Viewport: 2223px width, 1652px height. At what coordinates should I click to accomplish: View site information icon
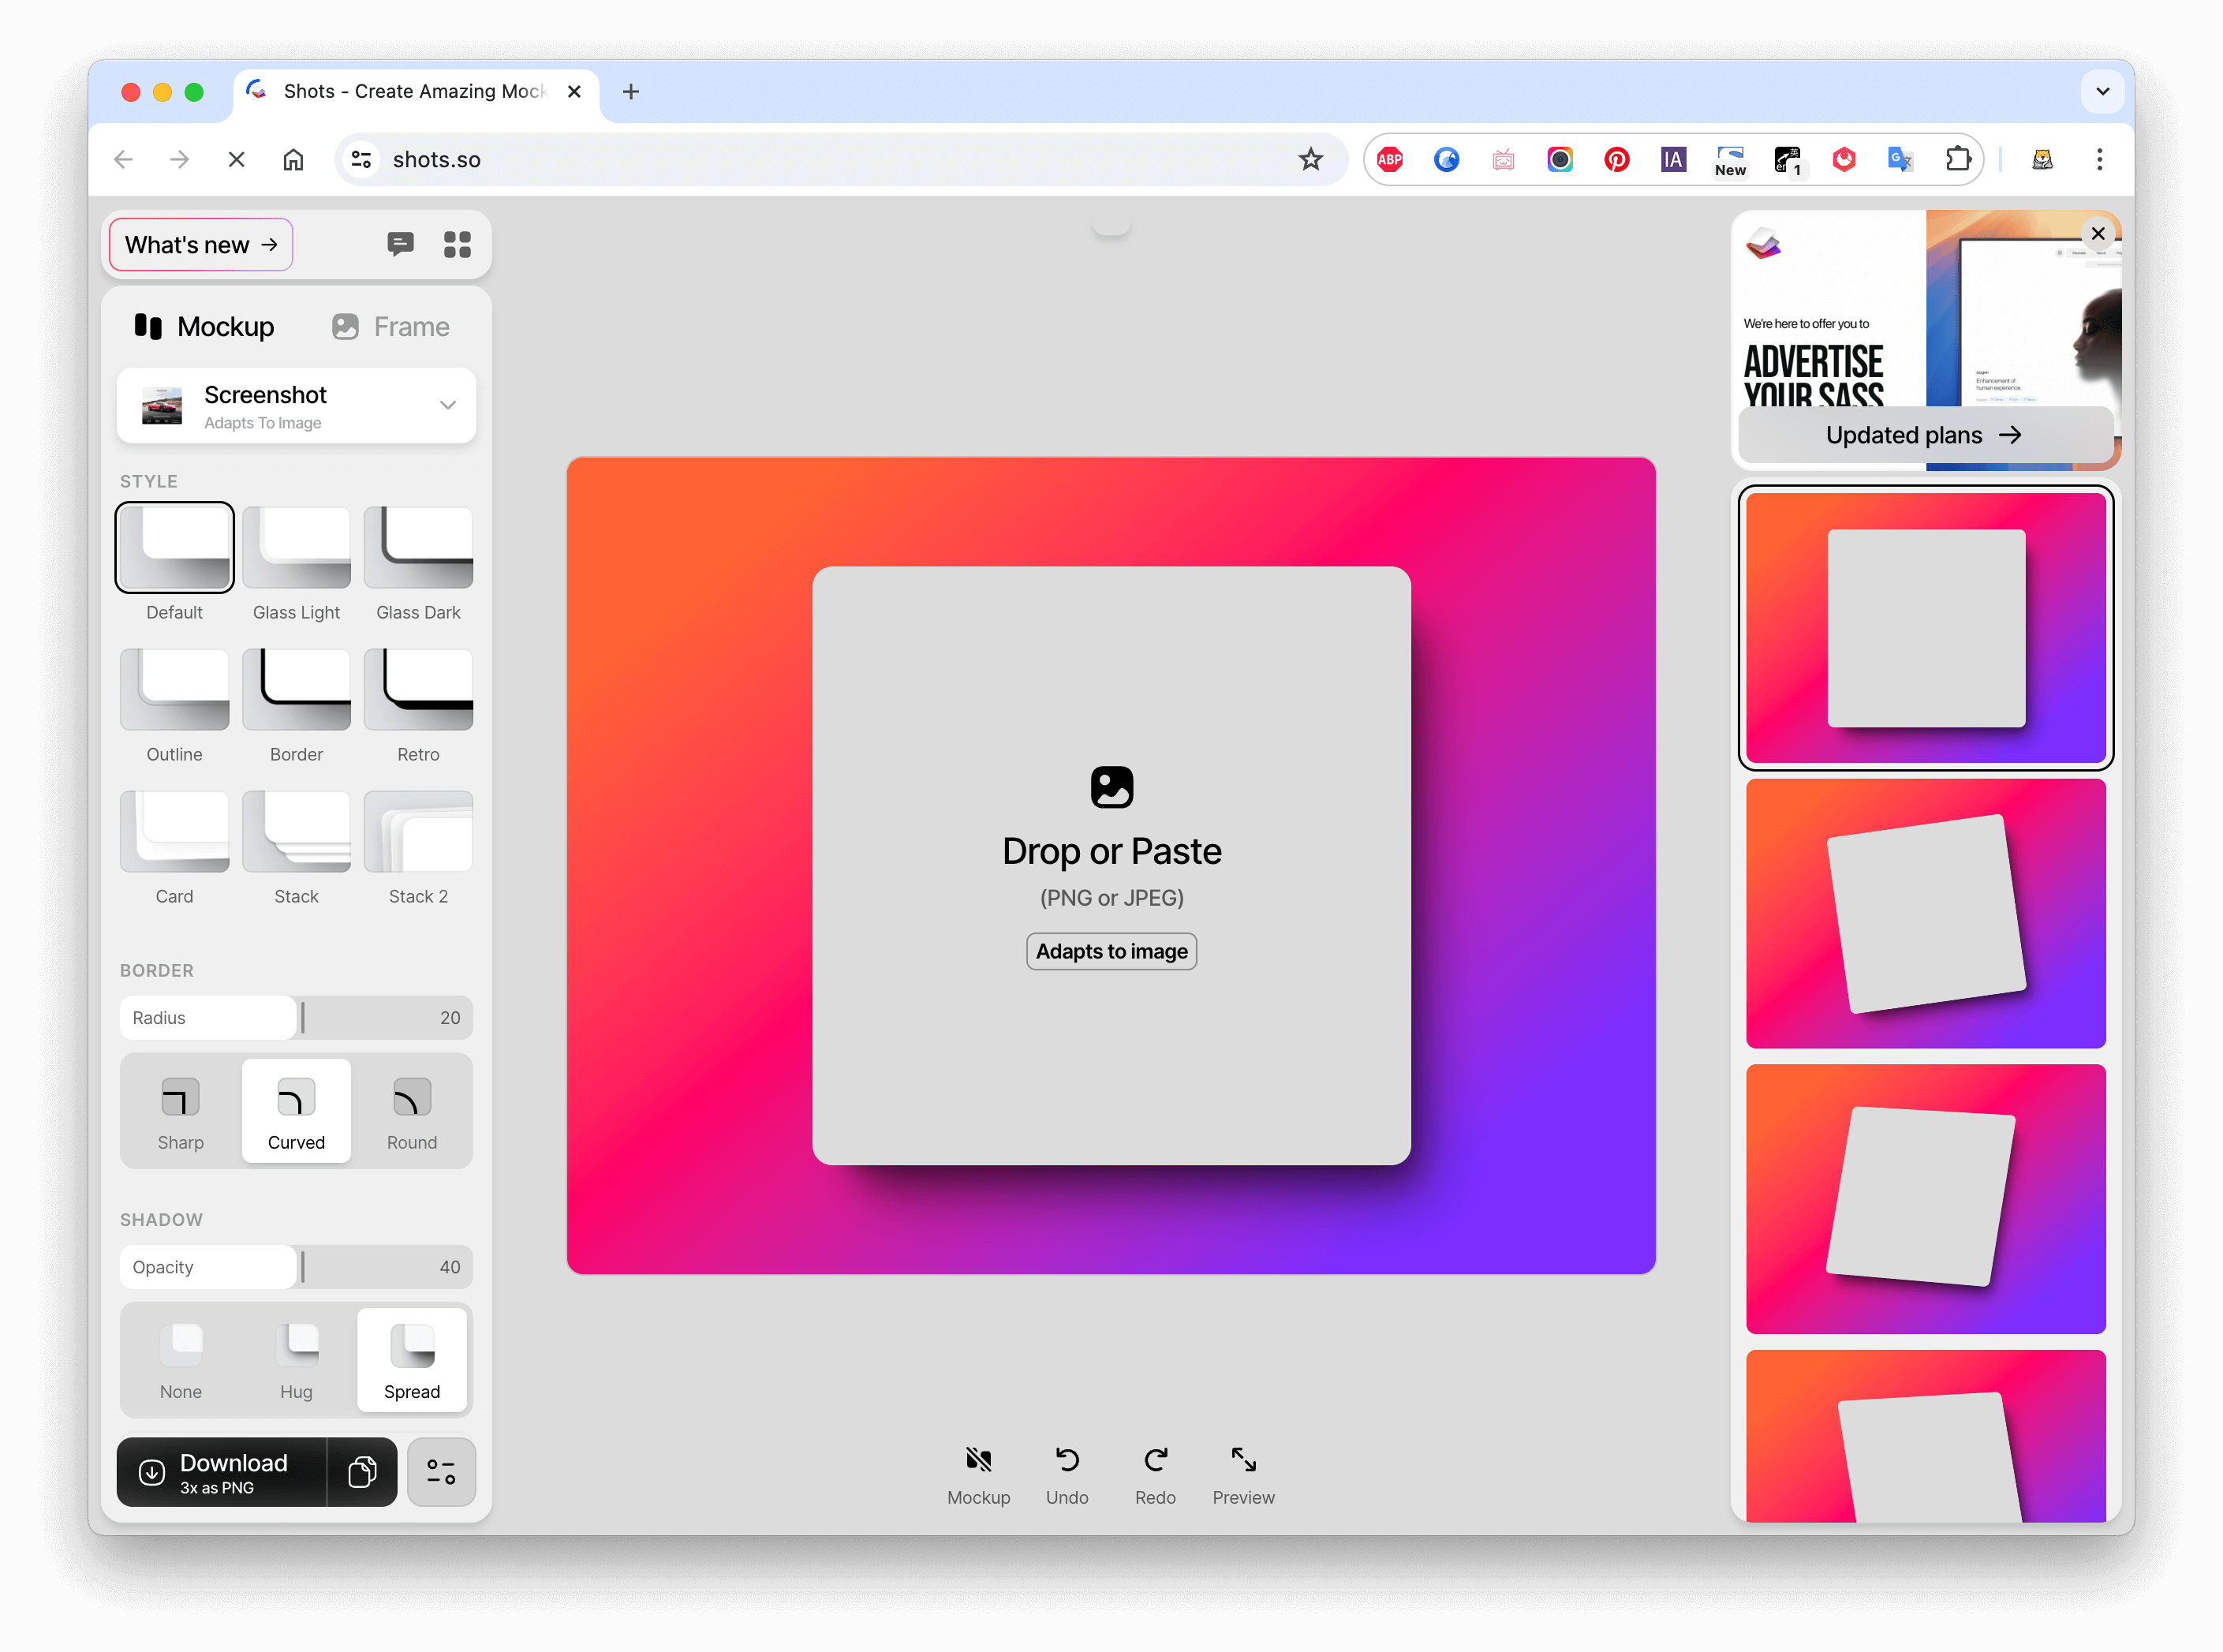click(x=362, y=160)
